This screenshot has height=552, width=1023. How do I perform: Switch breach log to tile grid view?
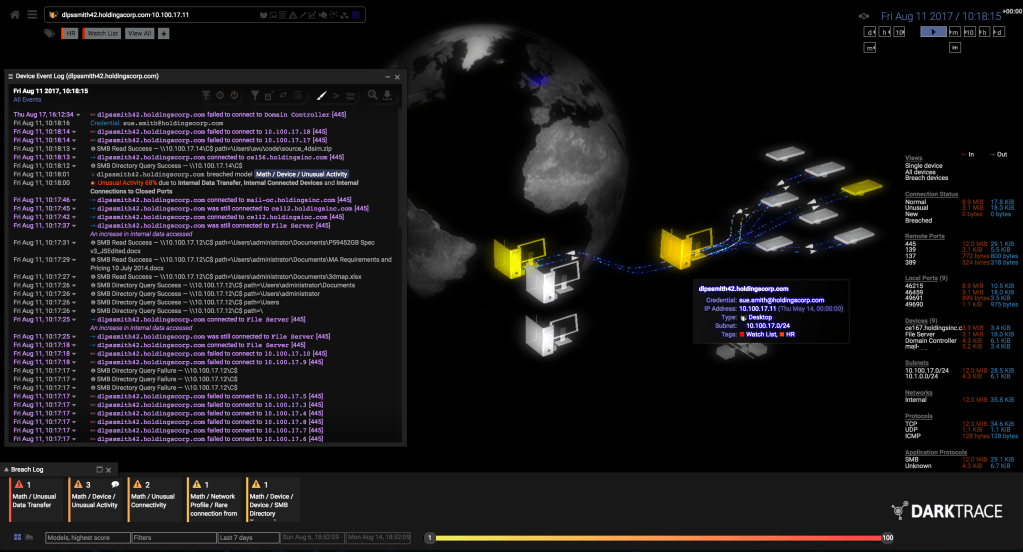(x=17, y=538)
